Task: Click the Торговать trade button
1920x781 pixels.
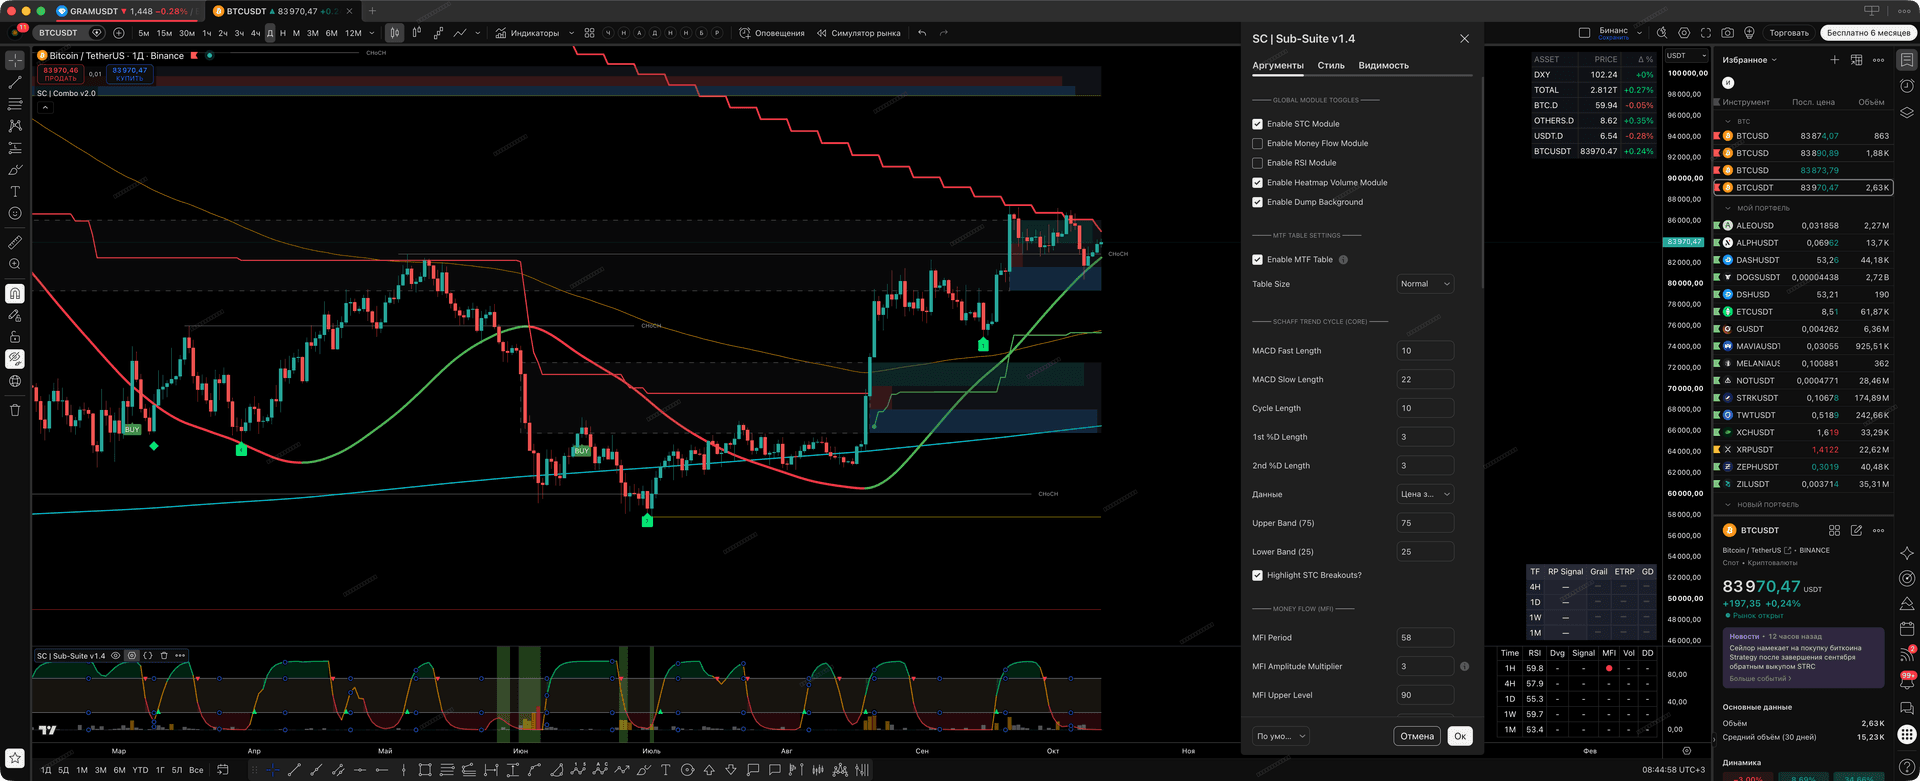Action: pyautogui.click(x=1788, y=33)
